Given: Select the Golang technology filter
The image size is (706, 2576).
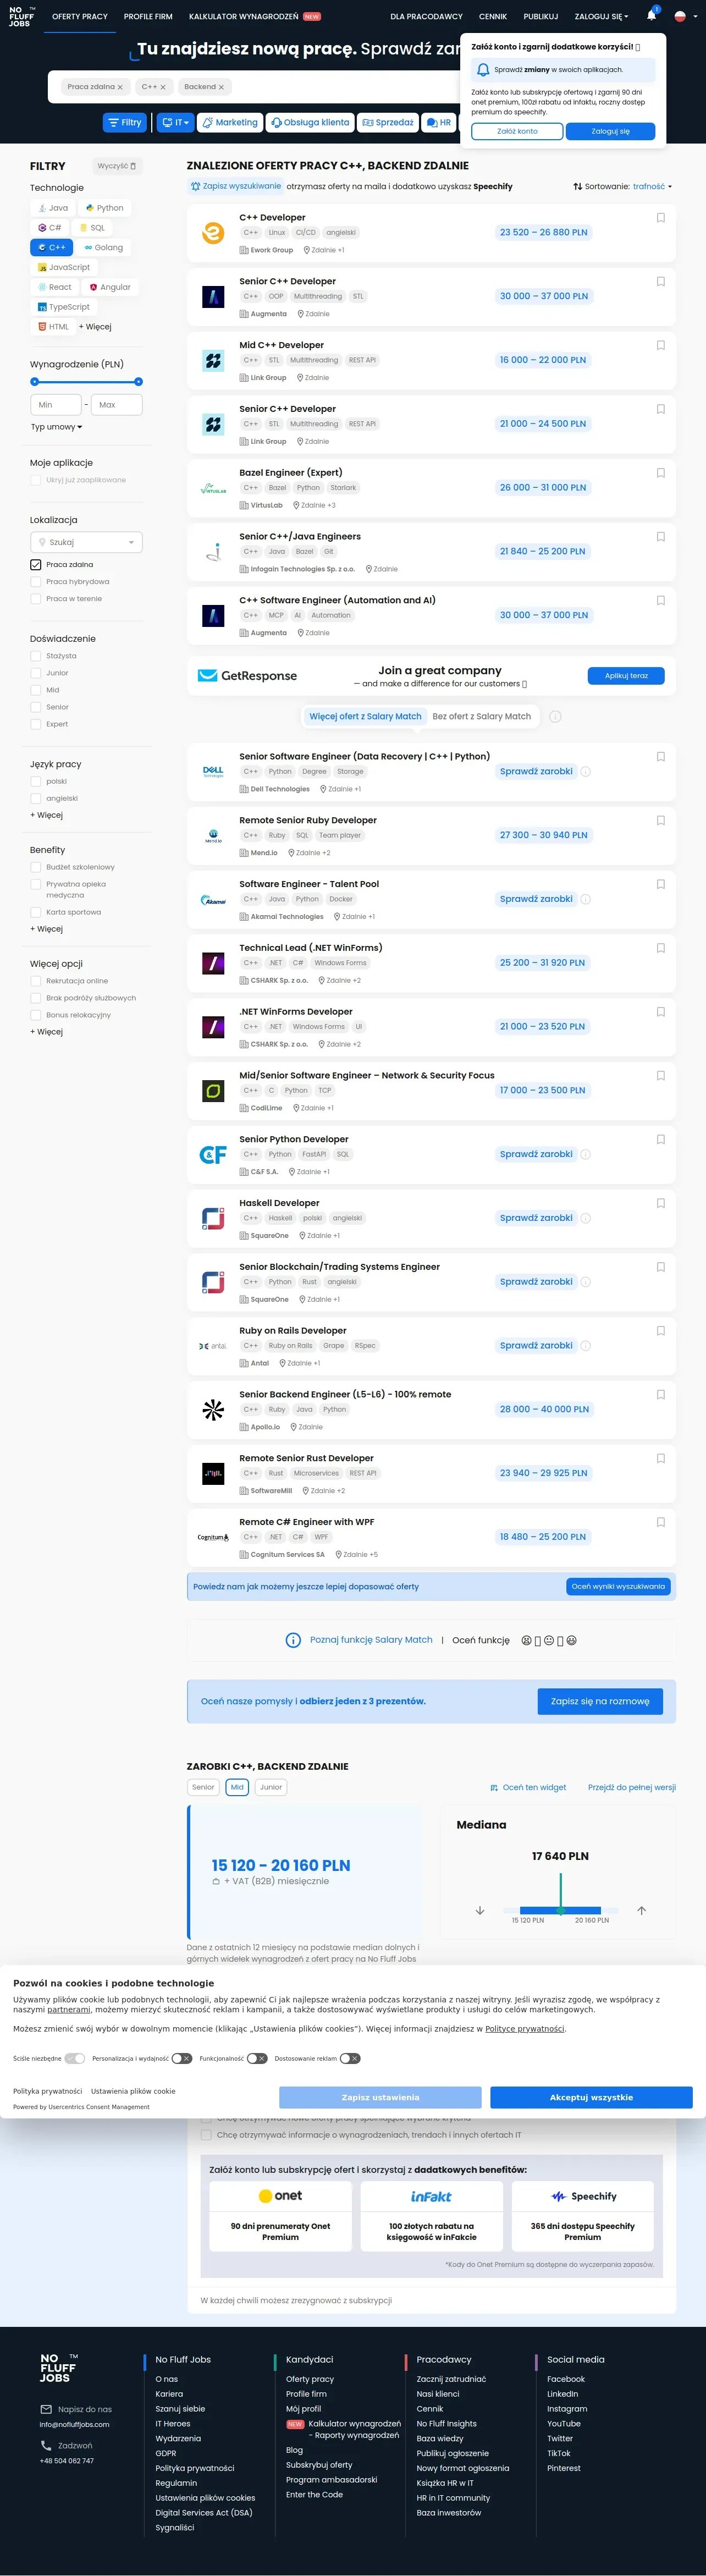Looking at the screenshot, I should [104, 247].
